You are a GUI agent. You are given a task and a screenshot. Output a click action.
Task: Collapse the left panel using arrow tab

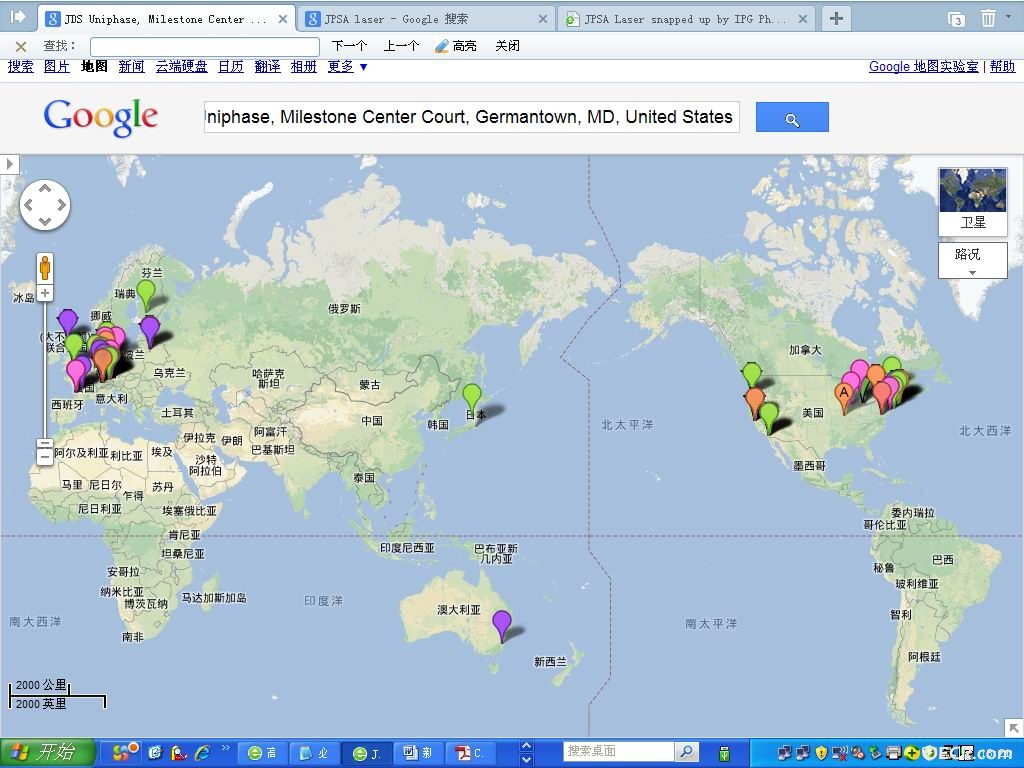(10, 164)
